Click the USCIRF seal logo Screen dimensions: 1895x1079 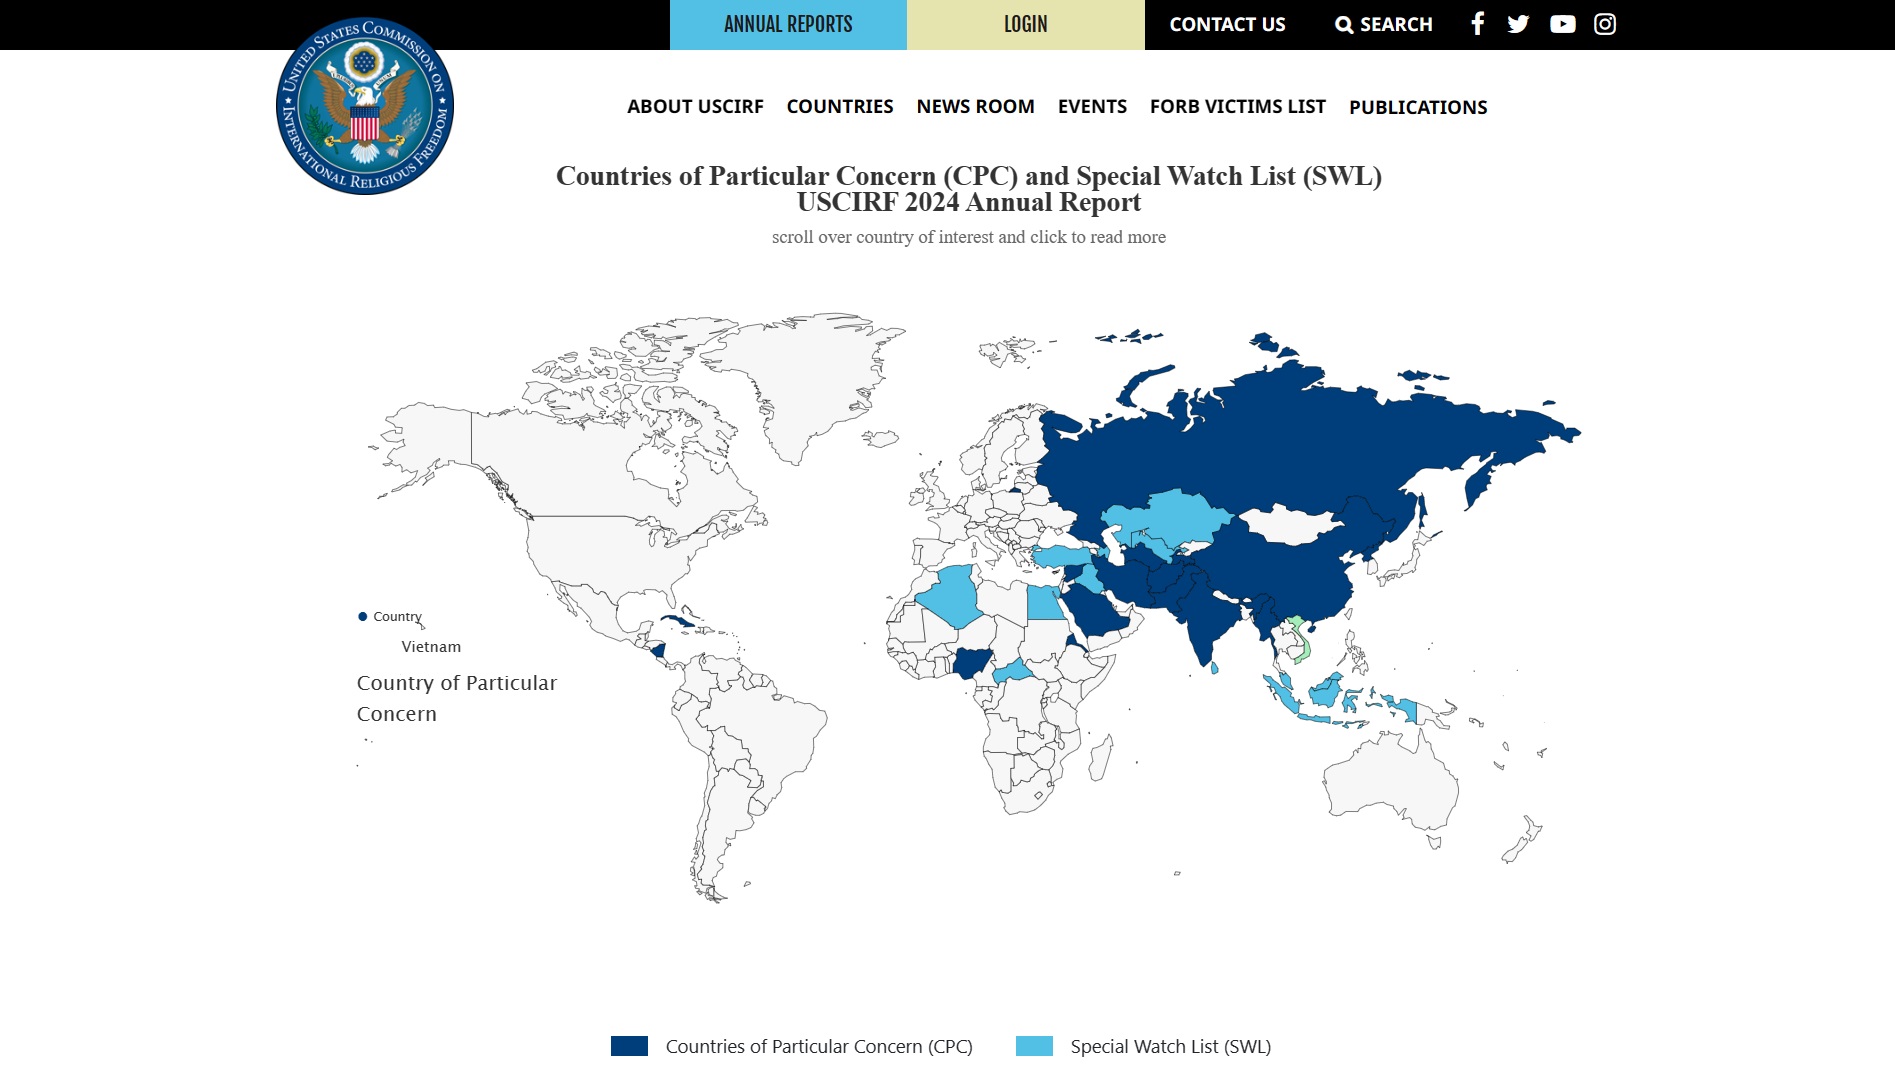[x=365, y=106]
